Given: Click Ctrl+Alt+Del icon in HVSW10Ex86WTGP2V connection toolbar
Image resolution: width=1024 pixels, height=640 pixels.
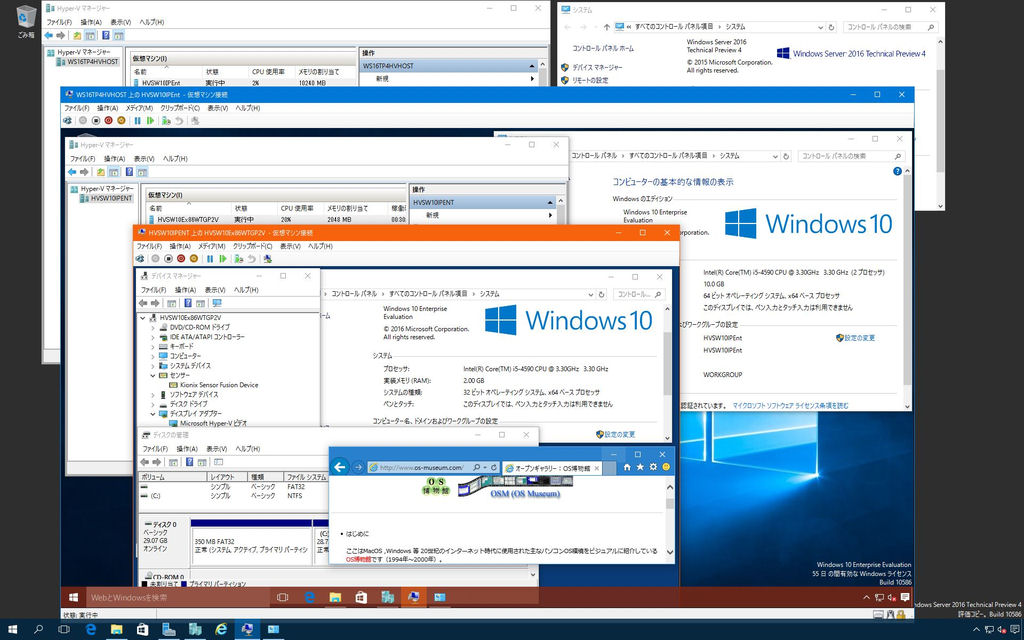Looking at the screenshot, I should (140, 259).
